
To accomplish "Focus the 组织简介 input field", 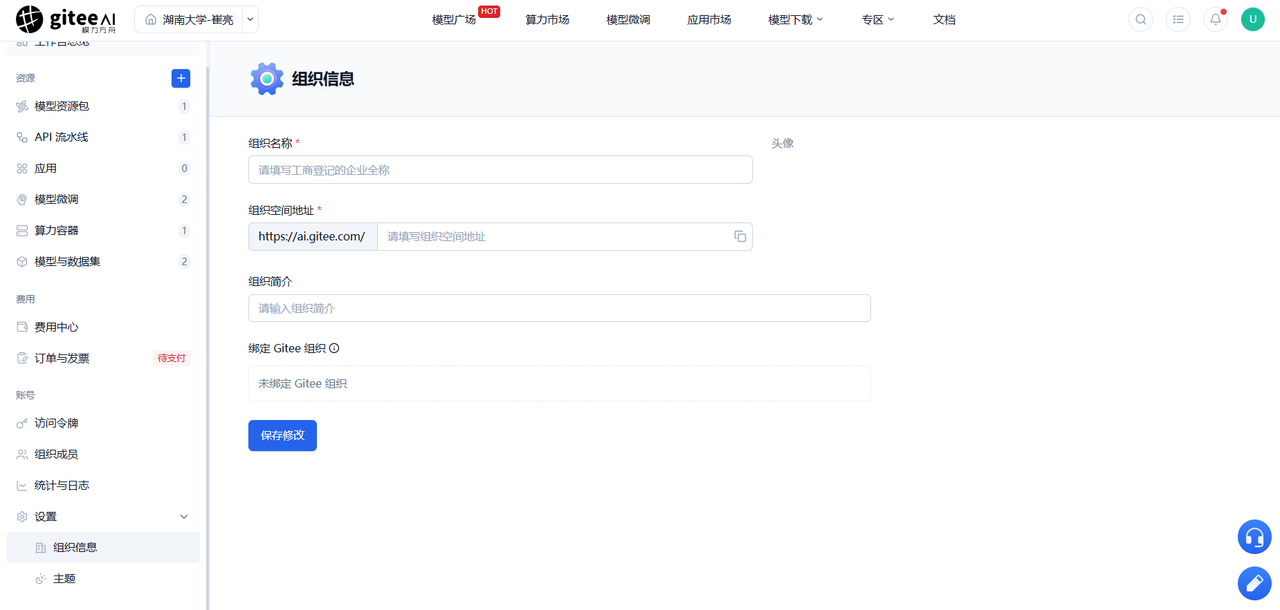I will (559, 308).
